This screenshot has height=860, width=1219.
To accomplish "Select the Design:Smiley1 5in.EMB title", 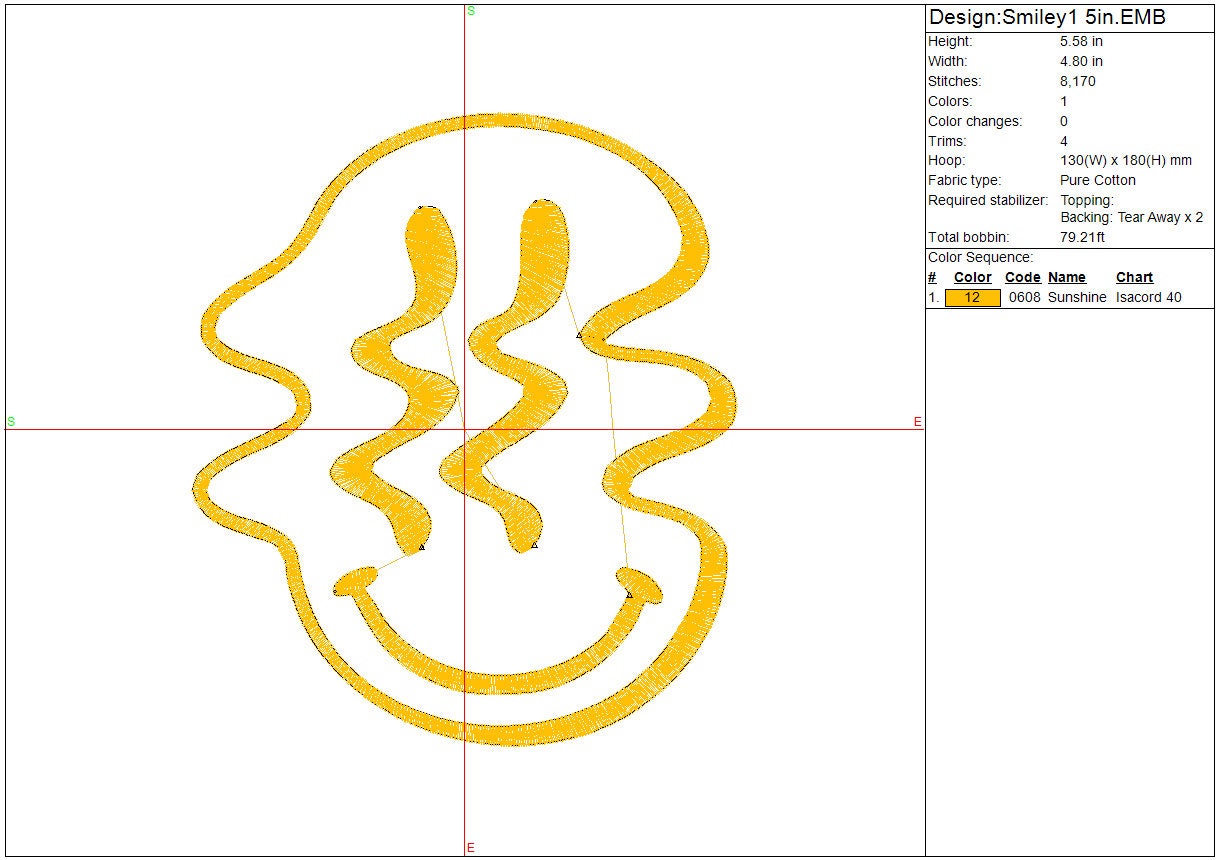I will 1047,18.
